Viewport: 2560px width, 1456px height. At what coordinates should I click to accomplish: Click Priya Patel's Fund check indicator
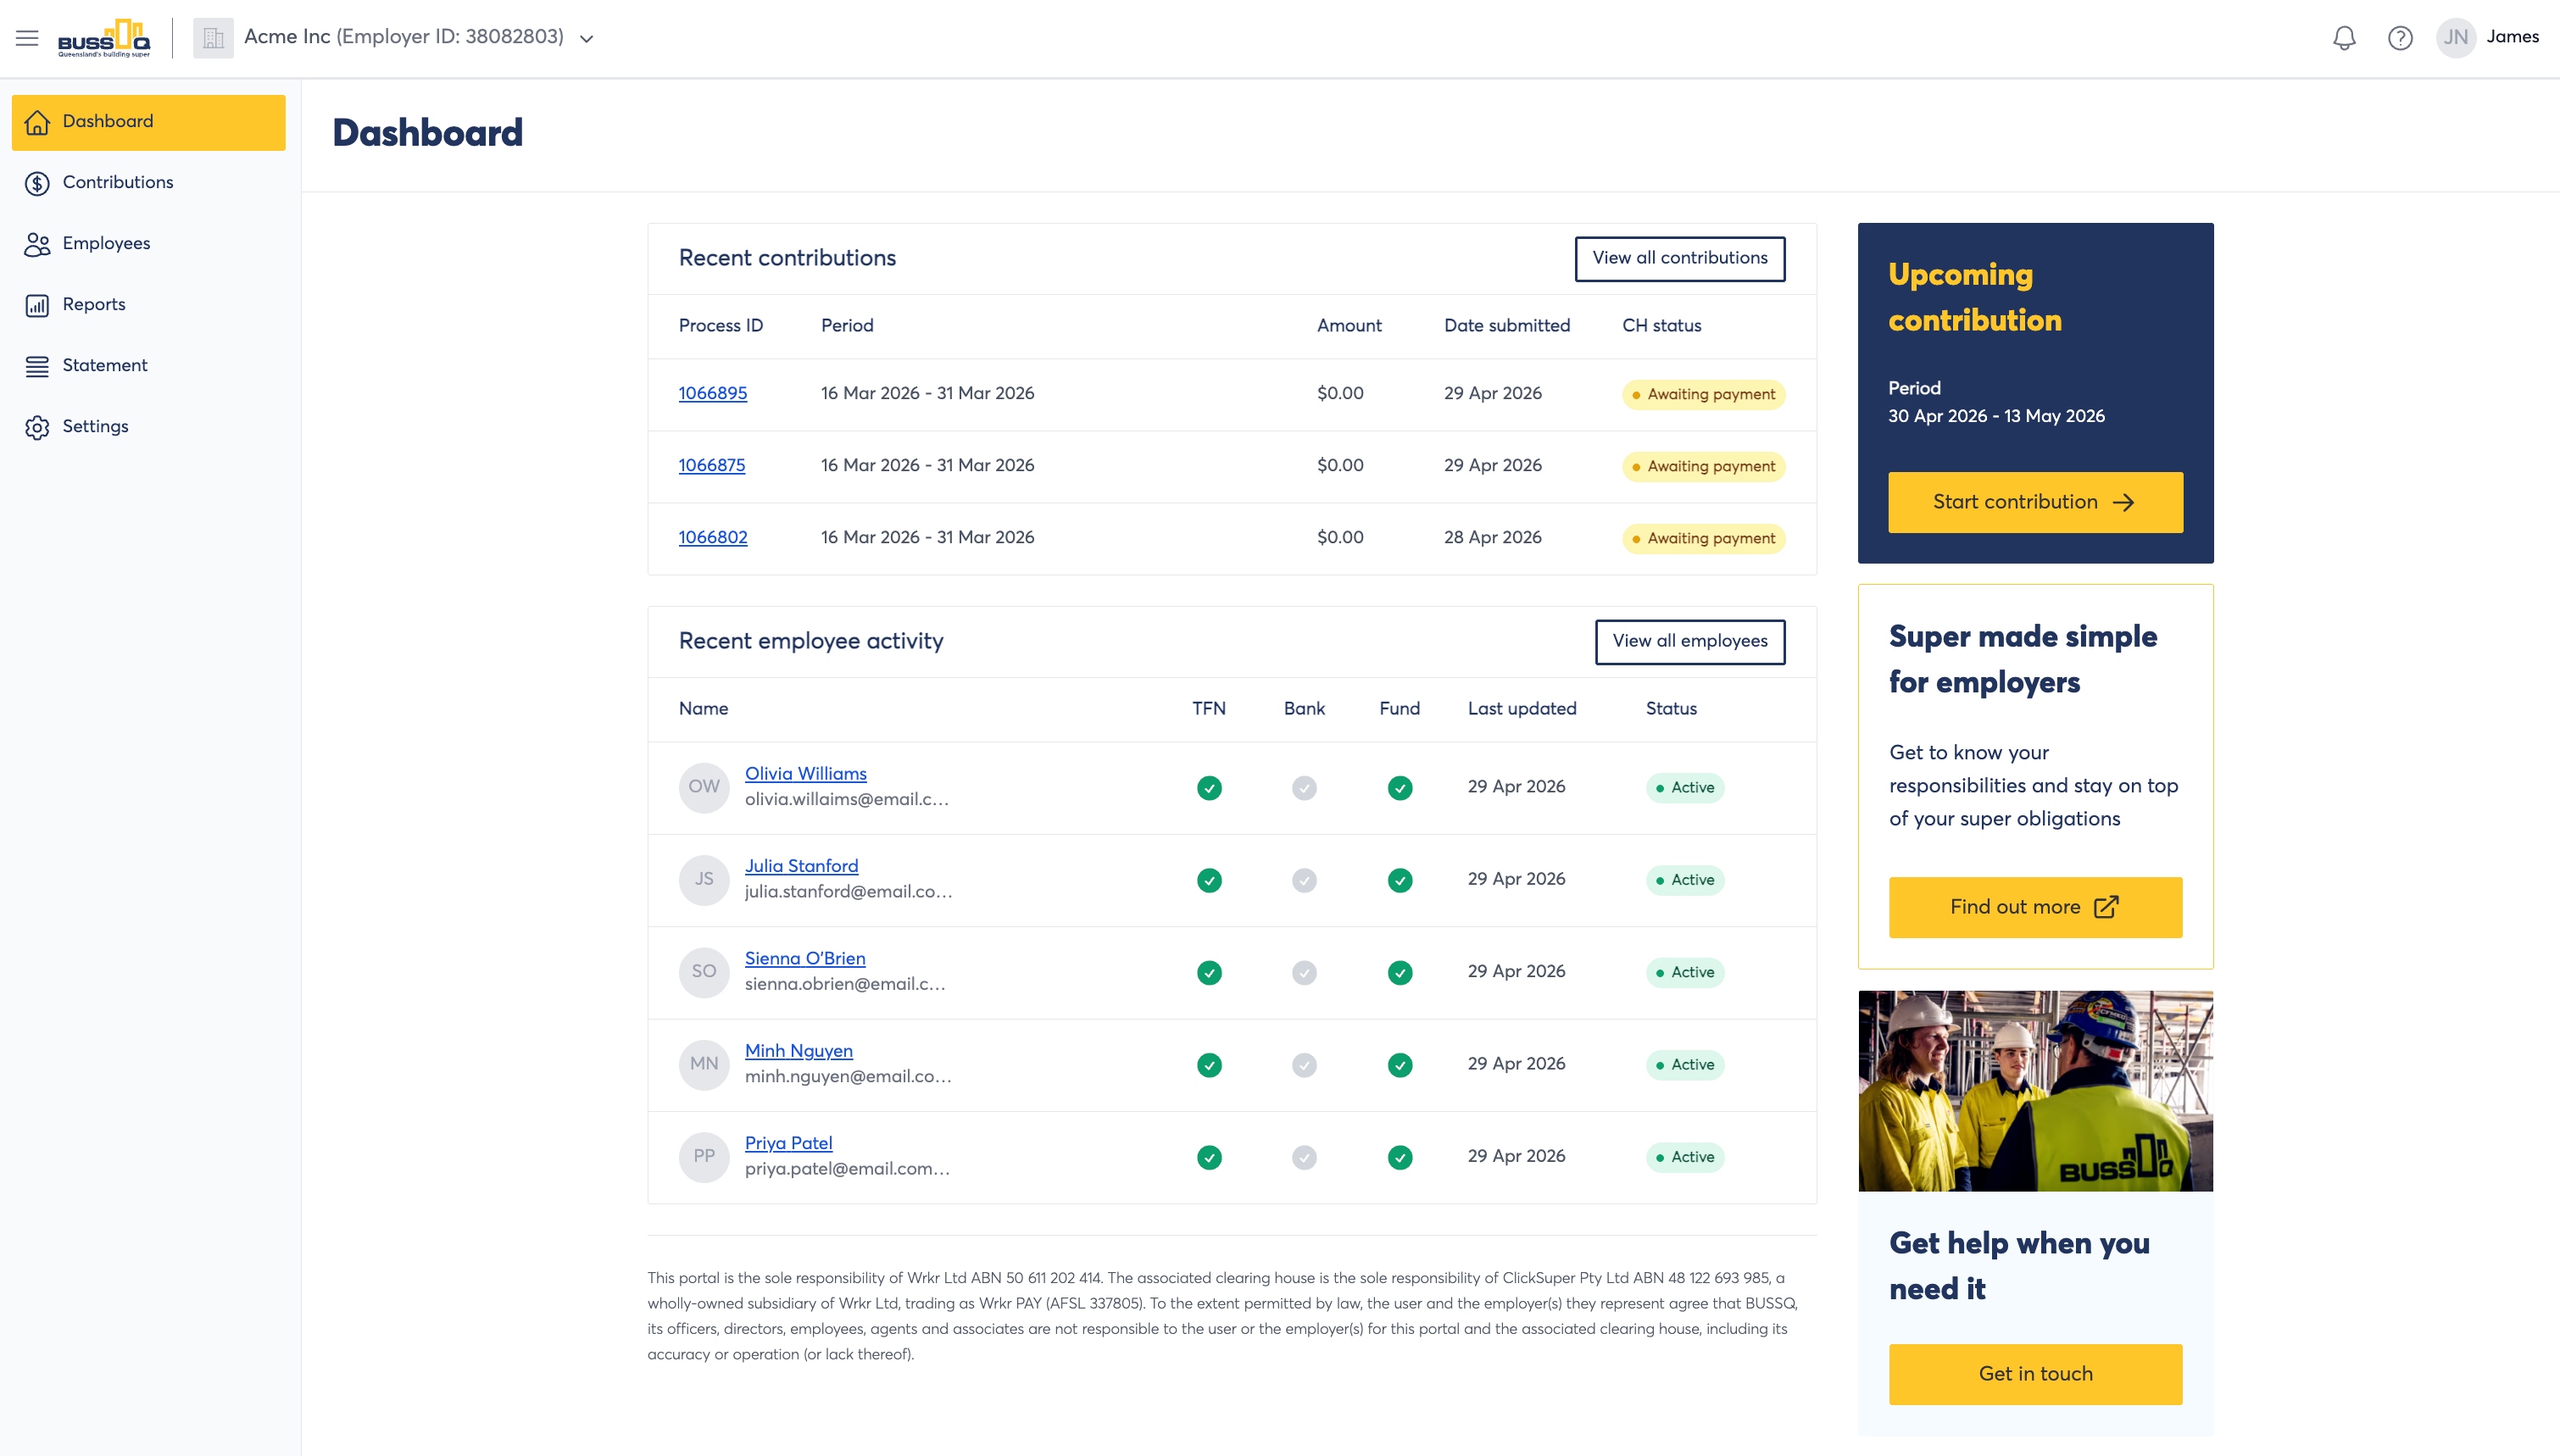(x=1400, y=1157)
